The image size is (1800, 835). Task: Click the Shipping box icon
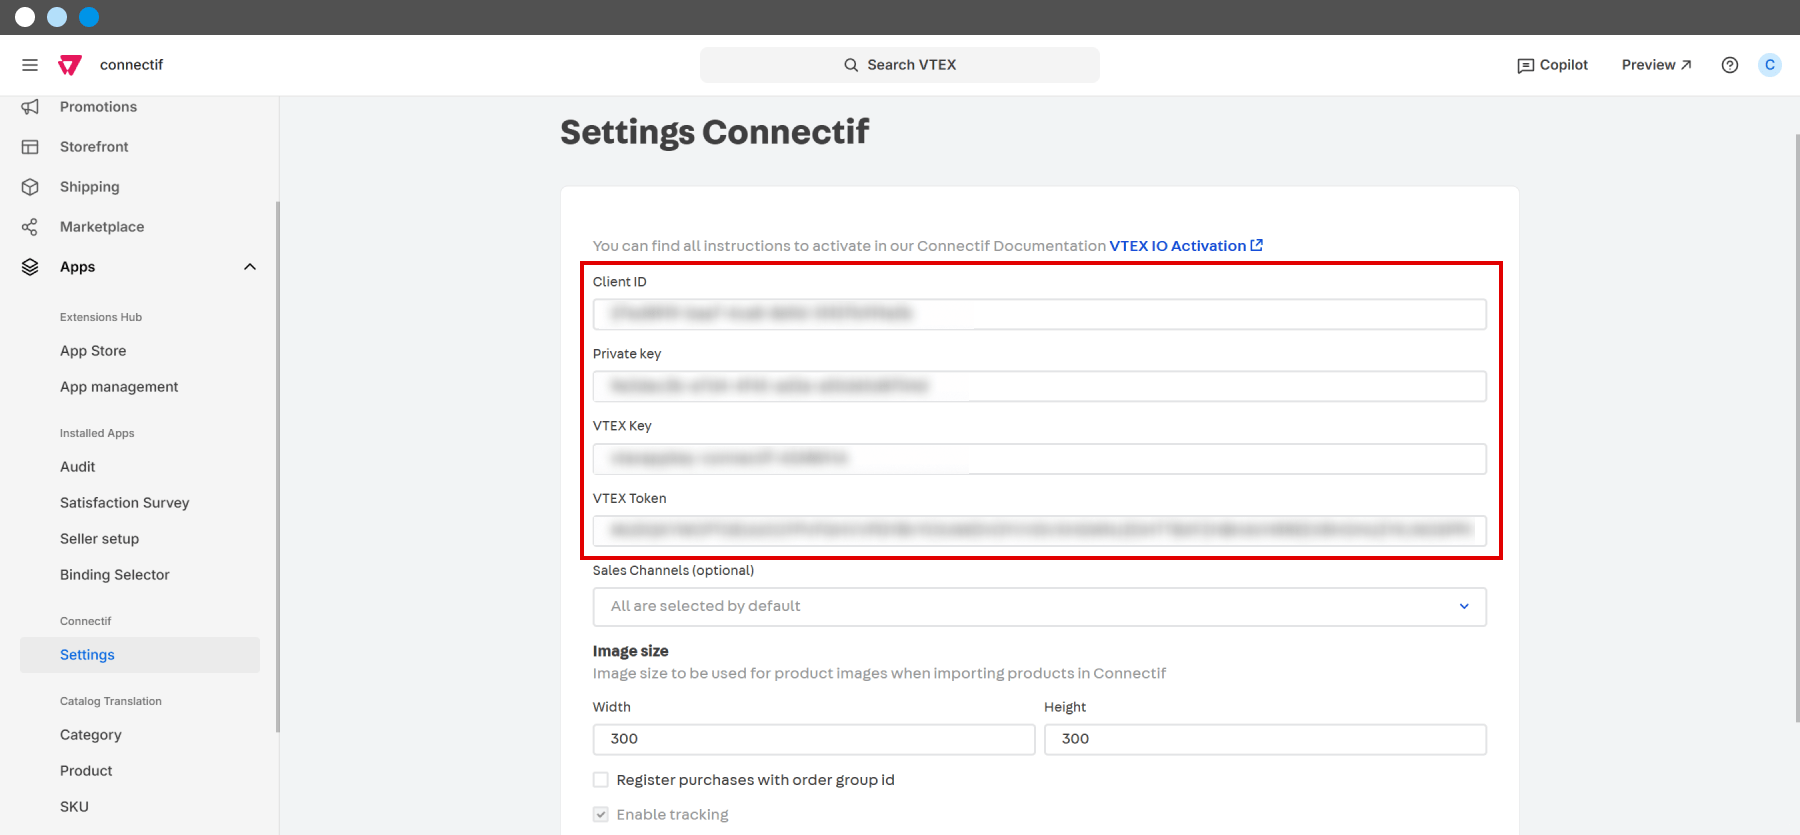(30, 187)
